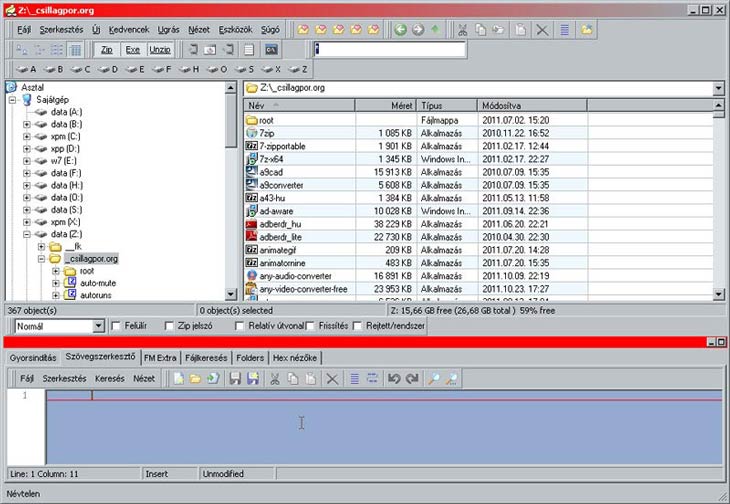Screen dimensions: 730x504
Task: Click the new folder icon at toolbar end
Action: [x=587, y=30]
